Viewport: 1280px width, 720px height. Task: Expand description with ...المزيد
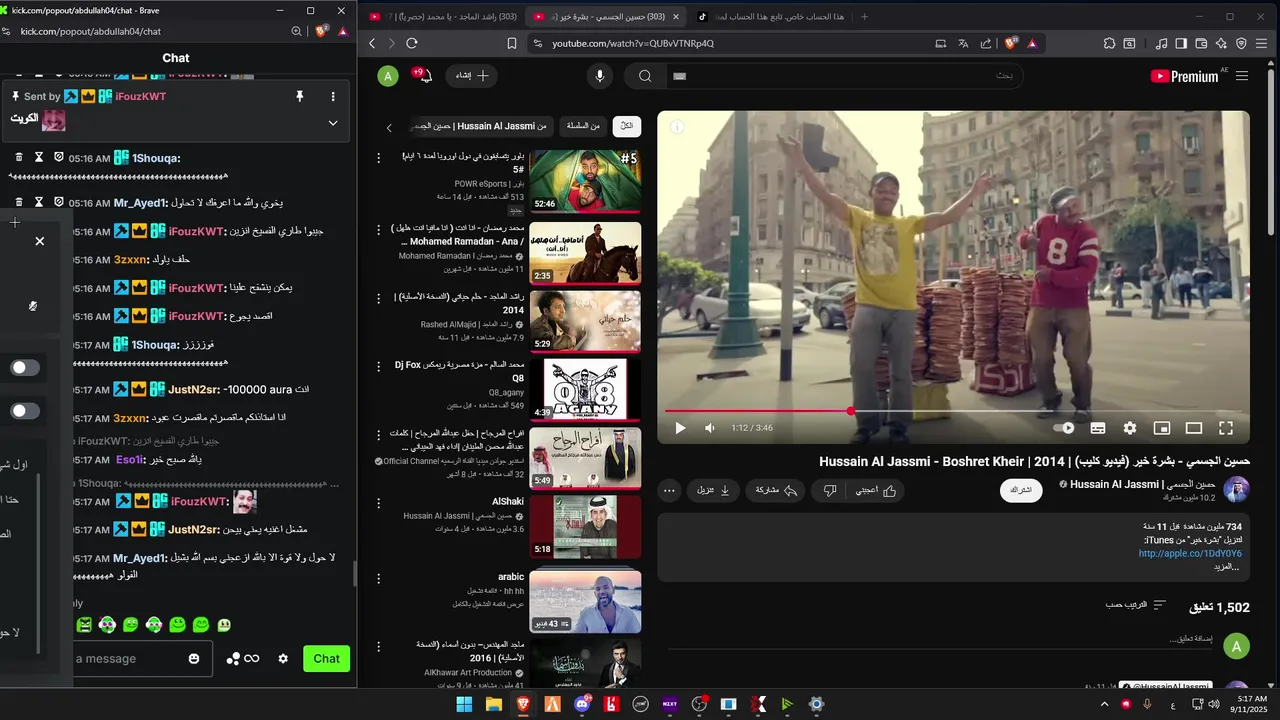(x=1226, y=567)
